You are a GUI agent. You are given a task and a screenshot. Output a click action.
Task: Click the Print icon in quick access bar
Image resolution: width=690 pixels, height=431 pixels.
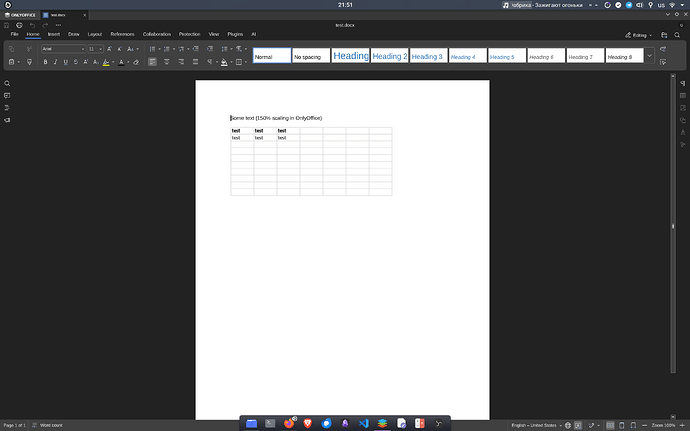pos(19,25)
